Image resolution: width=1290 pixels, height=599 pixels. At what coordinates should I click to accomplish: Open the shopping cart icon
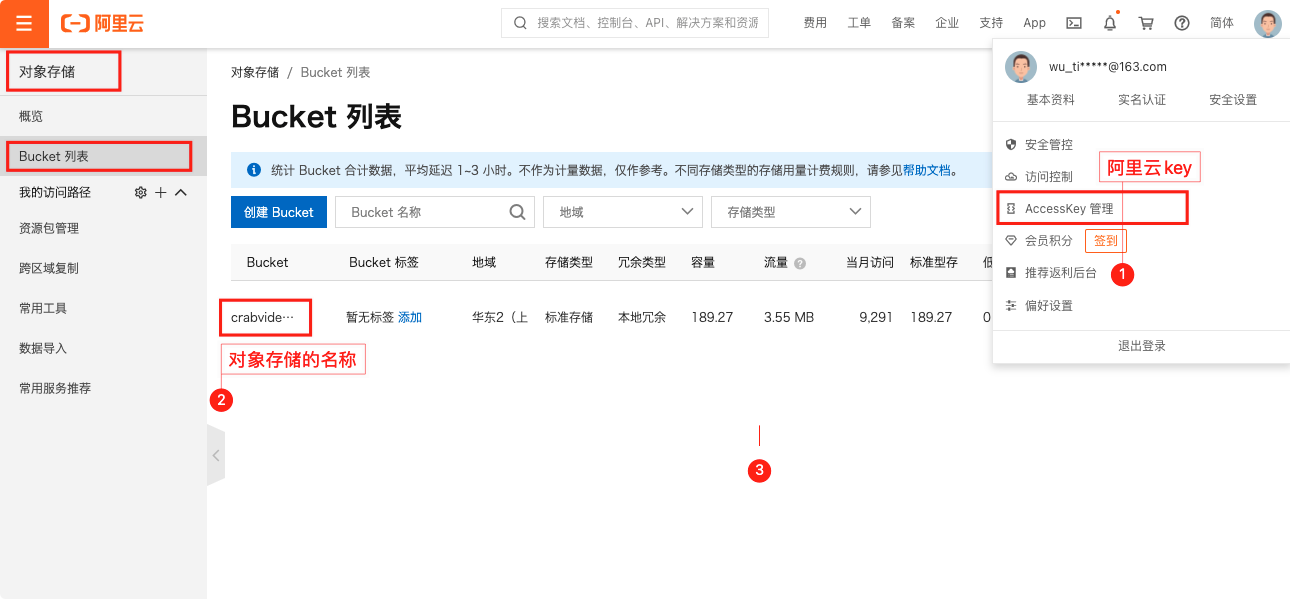(1146, 23)
